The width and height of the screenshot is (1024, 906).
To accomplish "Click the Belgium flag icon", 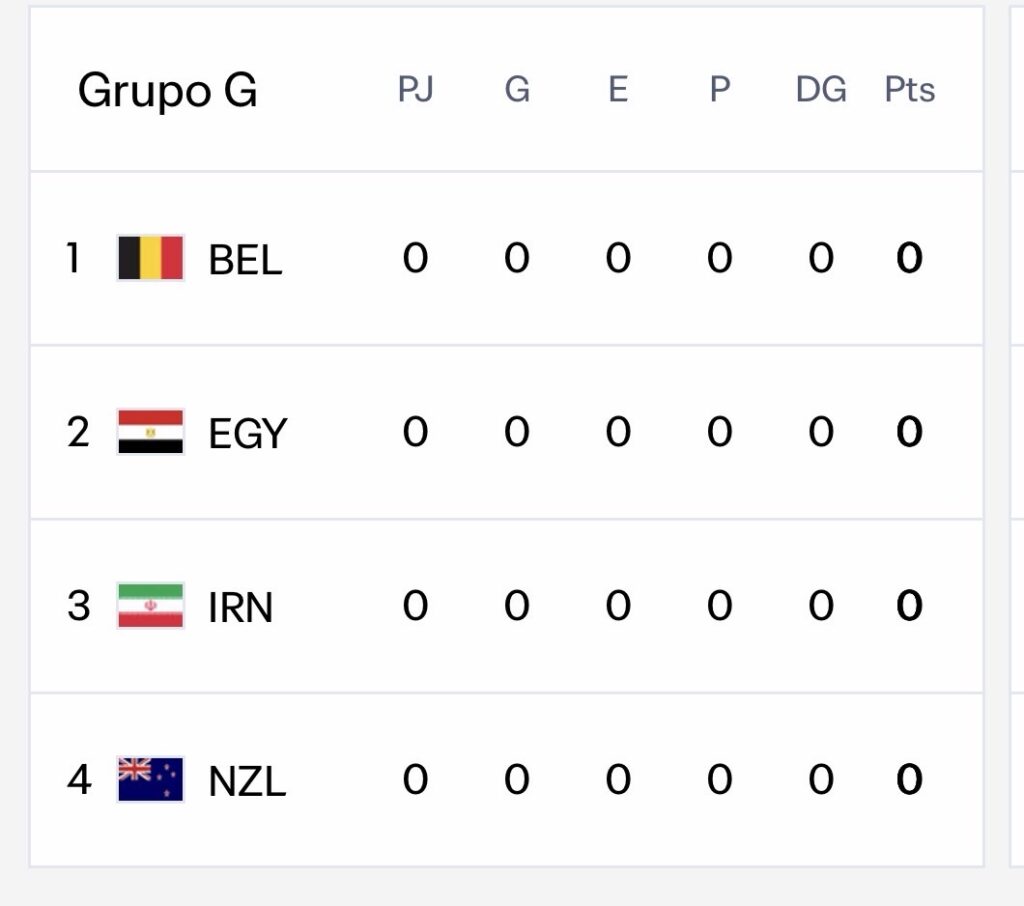I will point(150,258).
